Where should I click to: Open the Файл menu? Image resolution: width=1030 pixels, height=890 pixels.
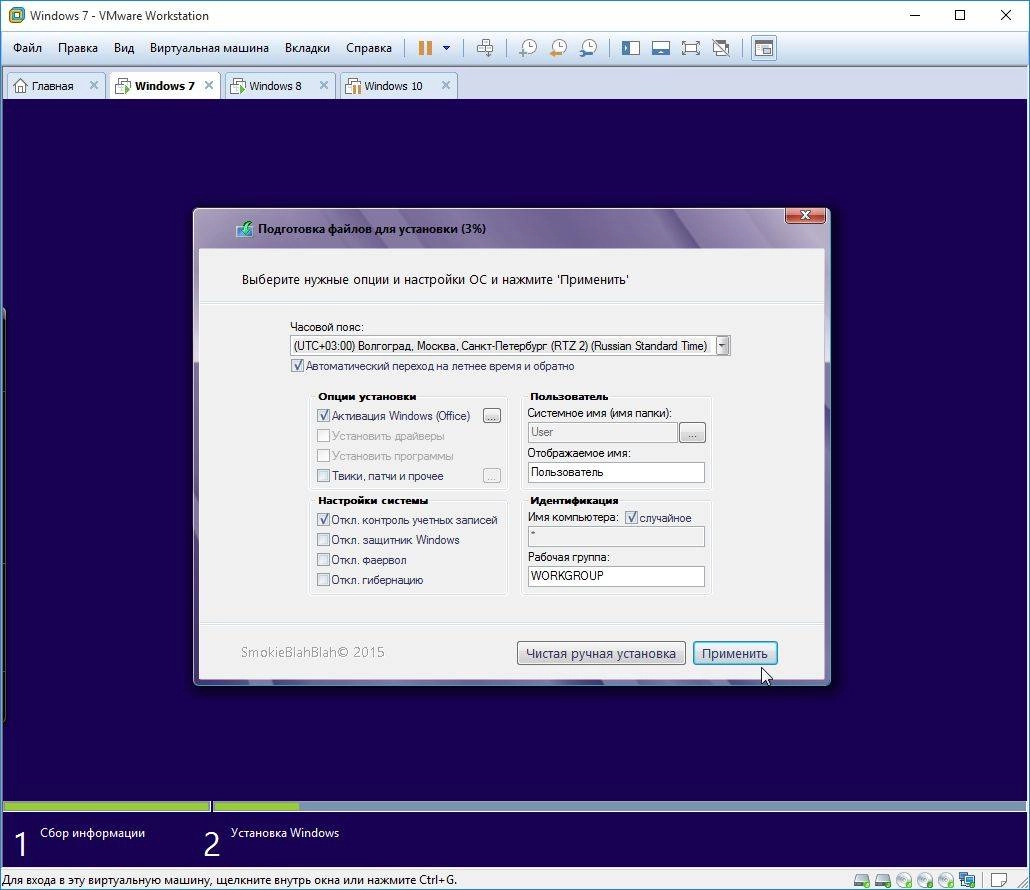[x=27, y=48]
